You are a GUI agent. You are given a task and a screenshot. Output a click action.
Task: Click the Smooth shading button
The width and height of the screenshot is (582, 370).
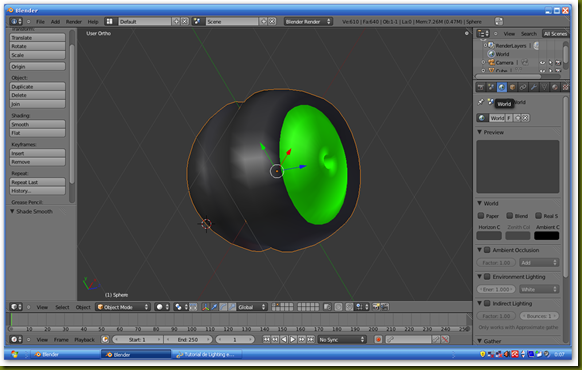37,124
